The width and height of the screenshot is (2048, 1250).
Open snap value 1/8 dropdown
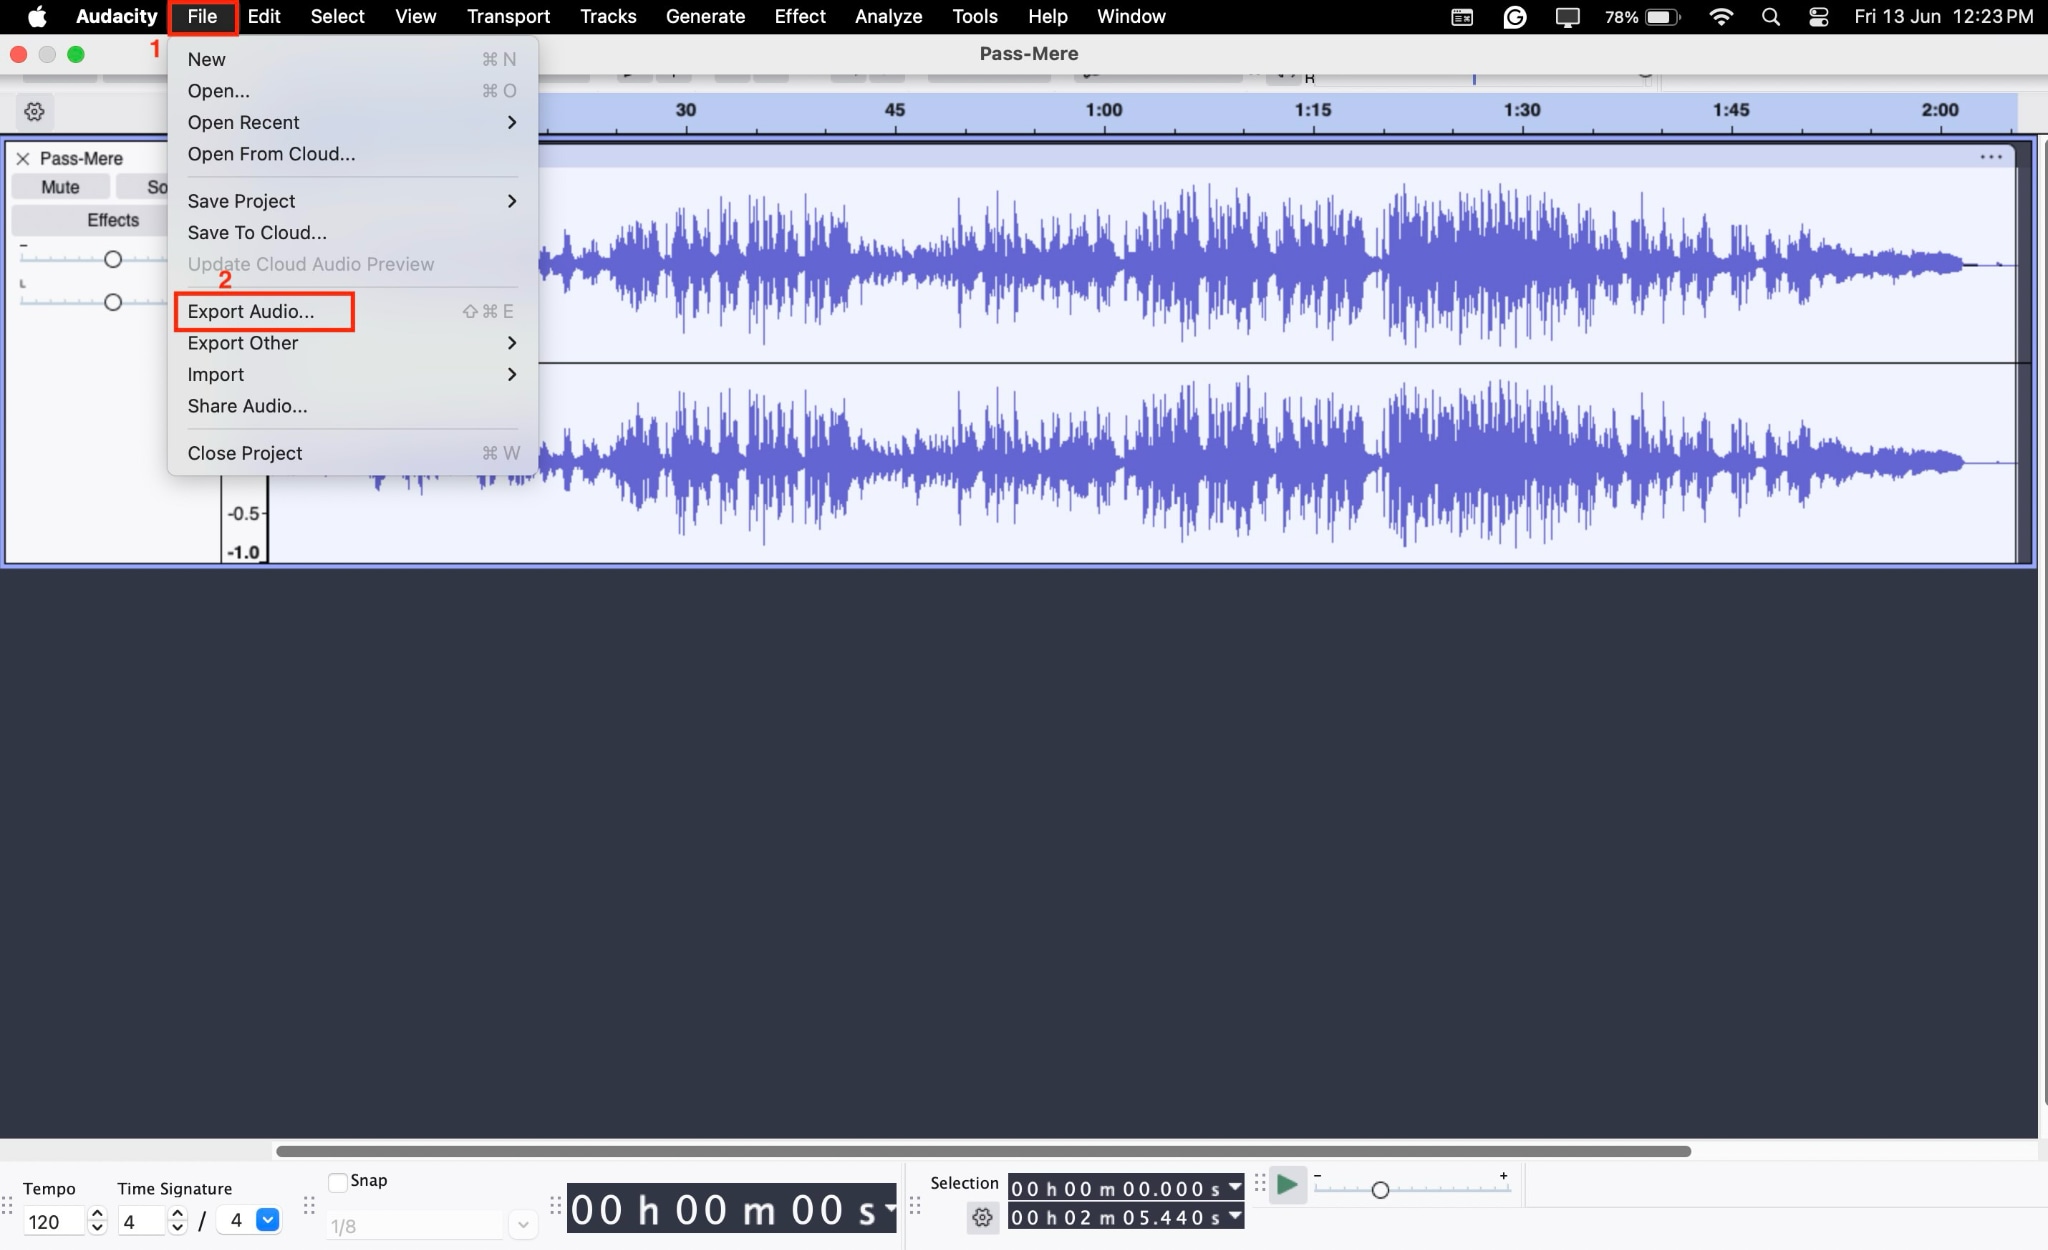pyautogui.click(x=522, y=1225)
